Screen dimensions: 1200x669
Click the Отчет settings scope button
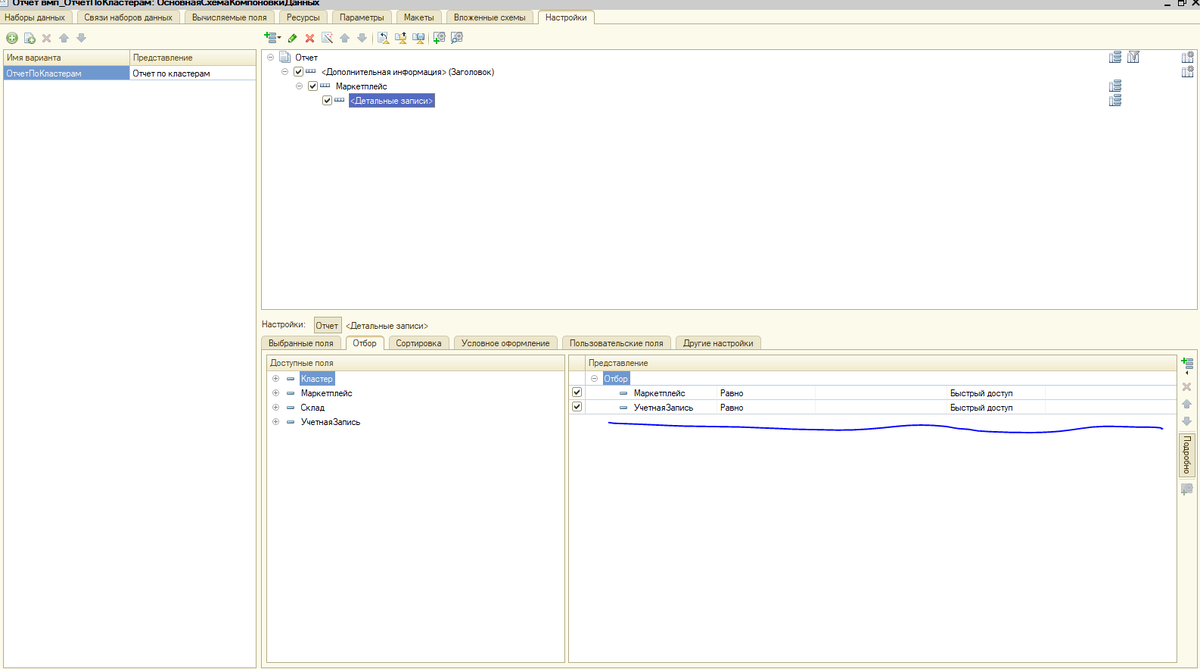327,325
